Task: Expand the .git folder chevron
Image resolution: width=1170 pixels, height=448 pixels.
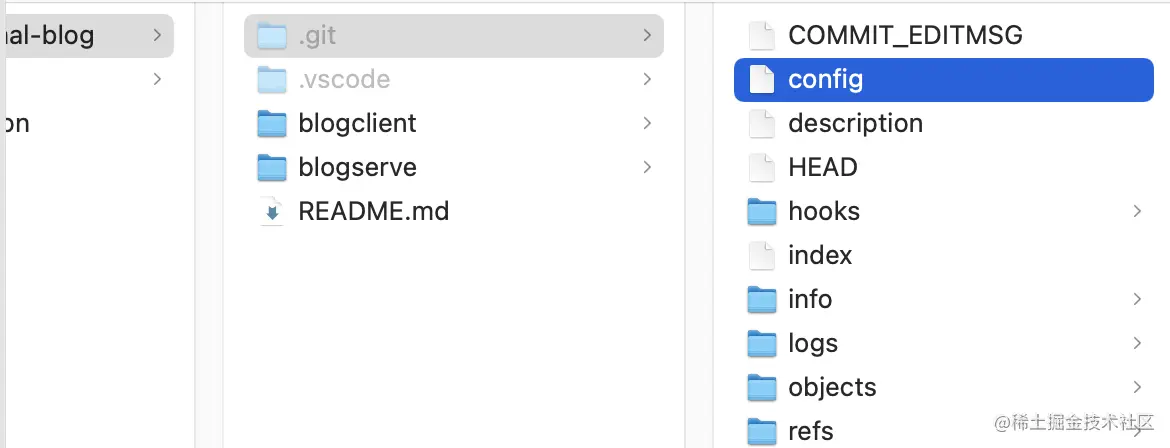Action: pos(647,35)
